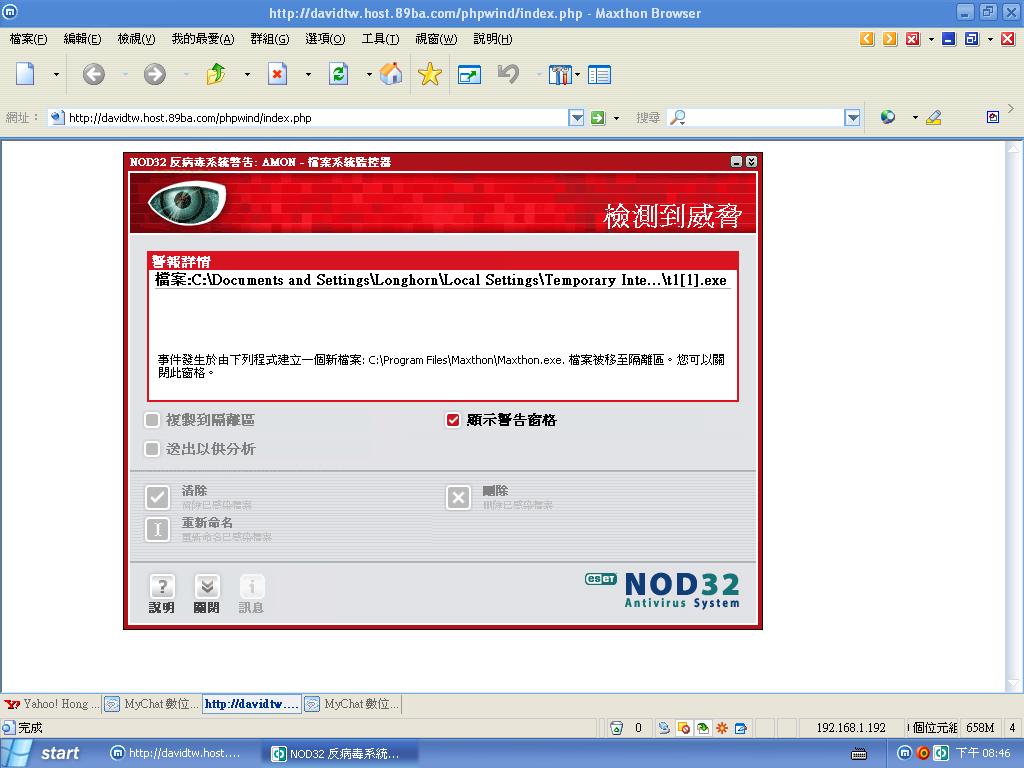1024x768 pixels.
Task: Open the 工具(T) menu
Action: coord(381,39)
